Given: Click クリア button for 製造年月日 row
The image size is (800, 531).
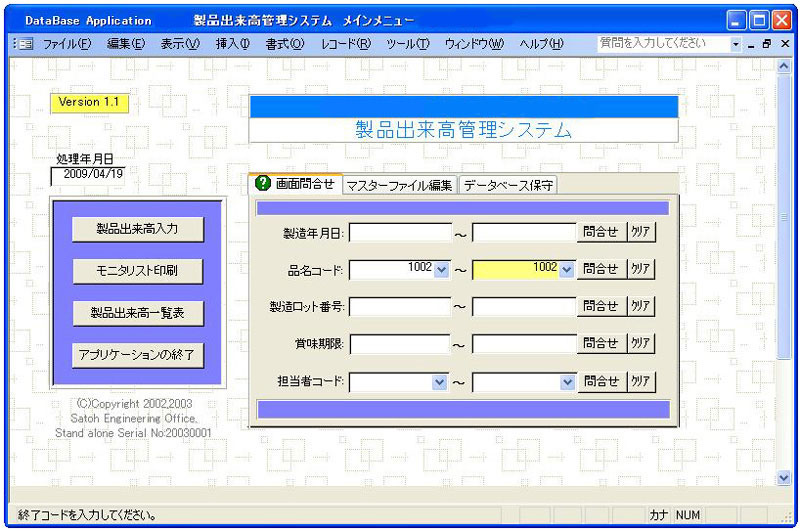Looking at the screenshot, I should tap(640, 232).
